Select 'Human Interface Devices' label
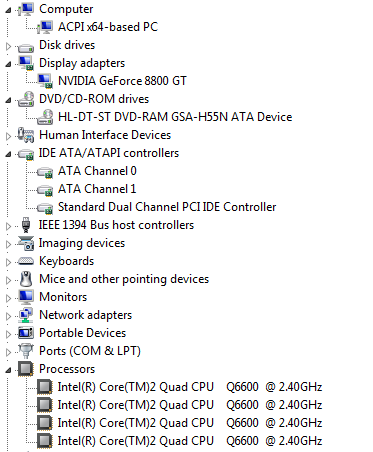Screen dimensions: 373x452 (105, 135)
